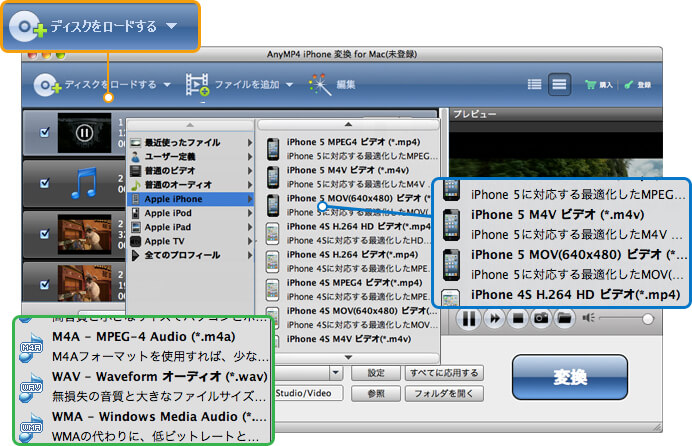The height and width of the screenshot is (446, 692).
Task: Stop the preview playback
Action: (x=518, y=318)
